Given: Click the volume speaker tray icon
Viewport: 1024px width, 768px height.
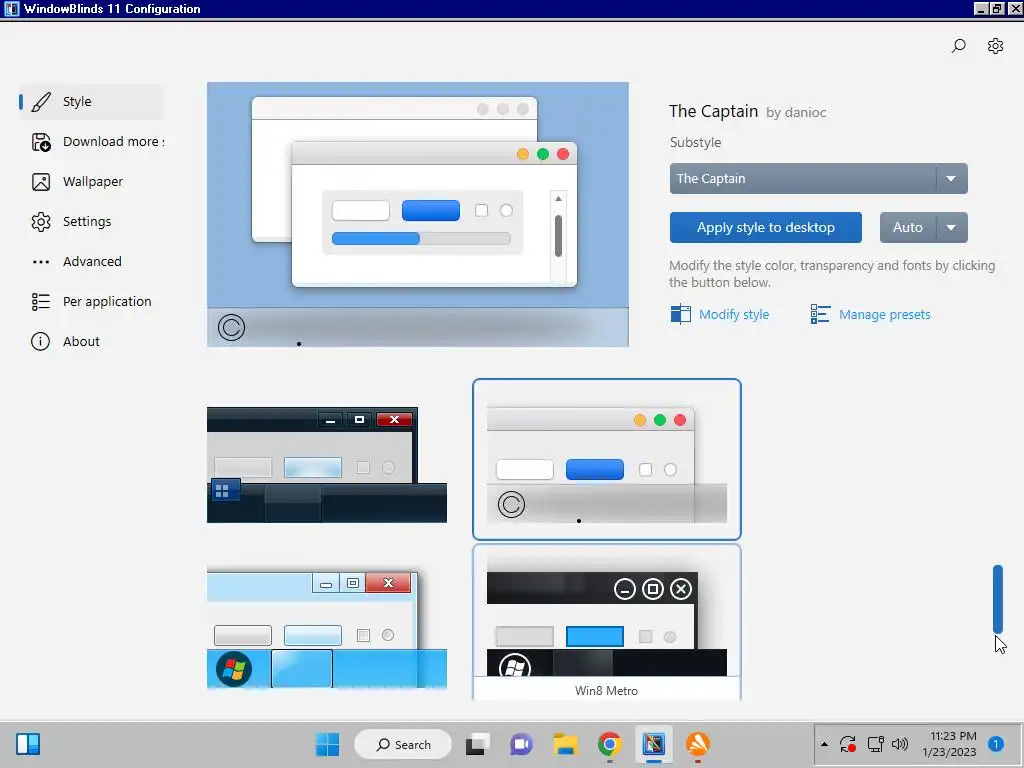Looking at the screenshot, I should click(x=900, y=744).
